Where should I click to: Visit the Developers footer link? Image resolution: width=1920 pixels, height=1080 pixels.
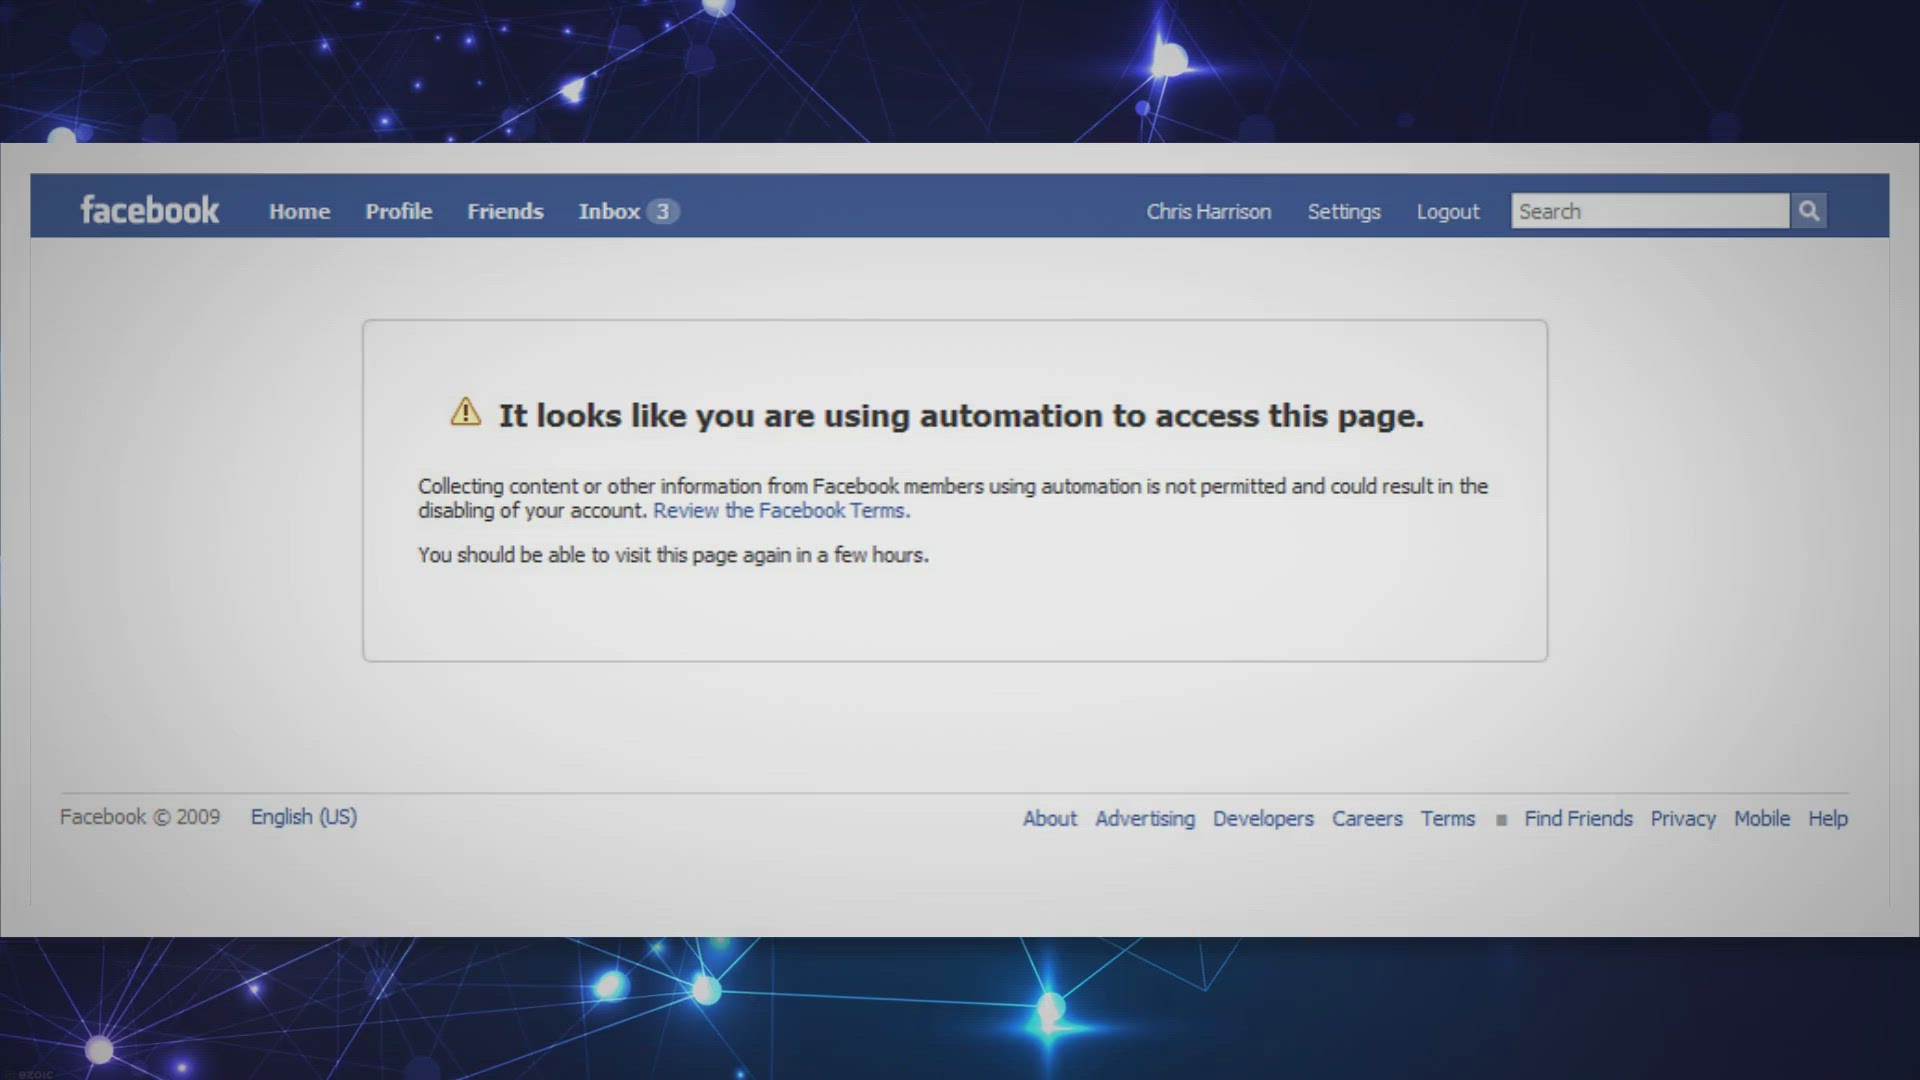pos(1263,818)
